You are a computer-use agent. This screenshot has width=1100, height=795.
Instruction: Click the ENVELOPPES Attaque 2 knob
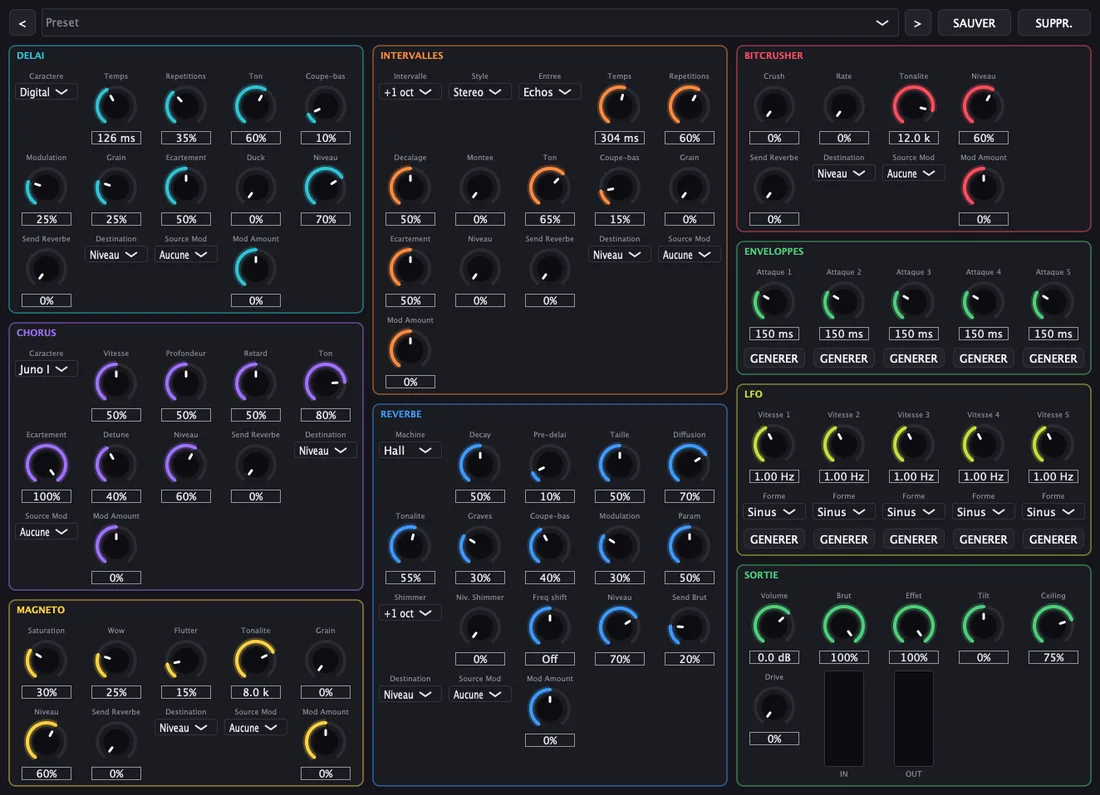pos(843,302)
